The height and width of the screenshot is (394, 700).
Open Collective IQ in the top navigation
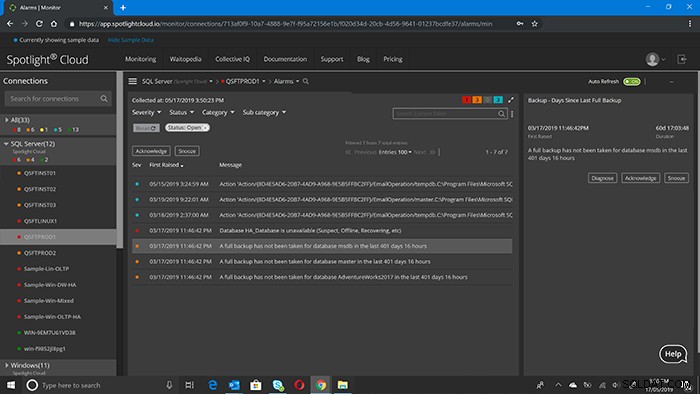233,59
